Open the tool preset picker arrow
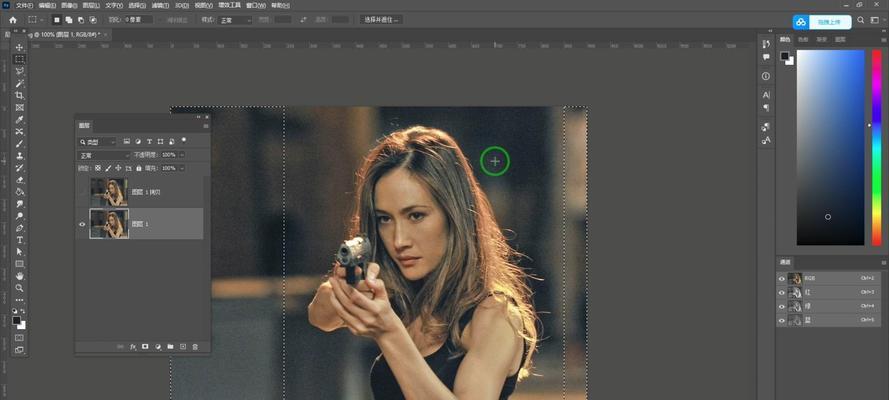Screen dimensions: 889x400 [42, 20]
